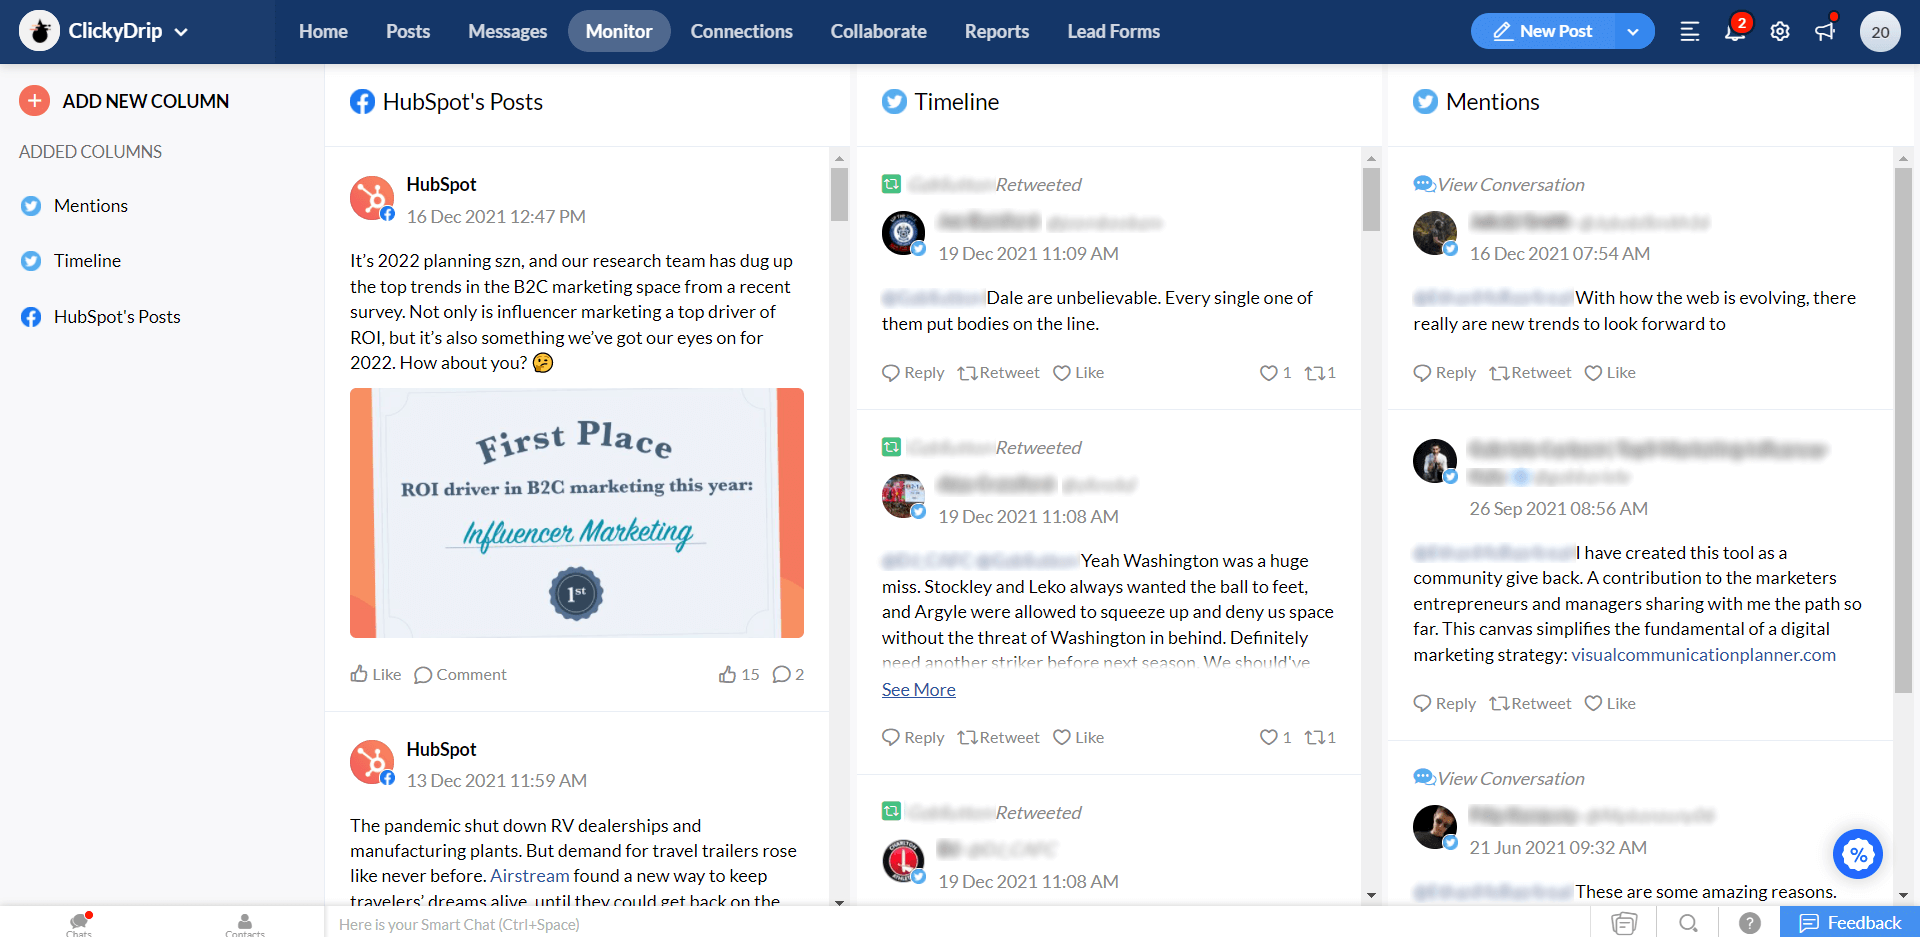Open the Messages tab
This screenshot has height=937, width=1920.
pyautogui.click(x=507, y=31)
